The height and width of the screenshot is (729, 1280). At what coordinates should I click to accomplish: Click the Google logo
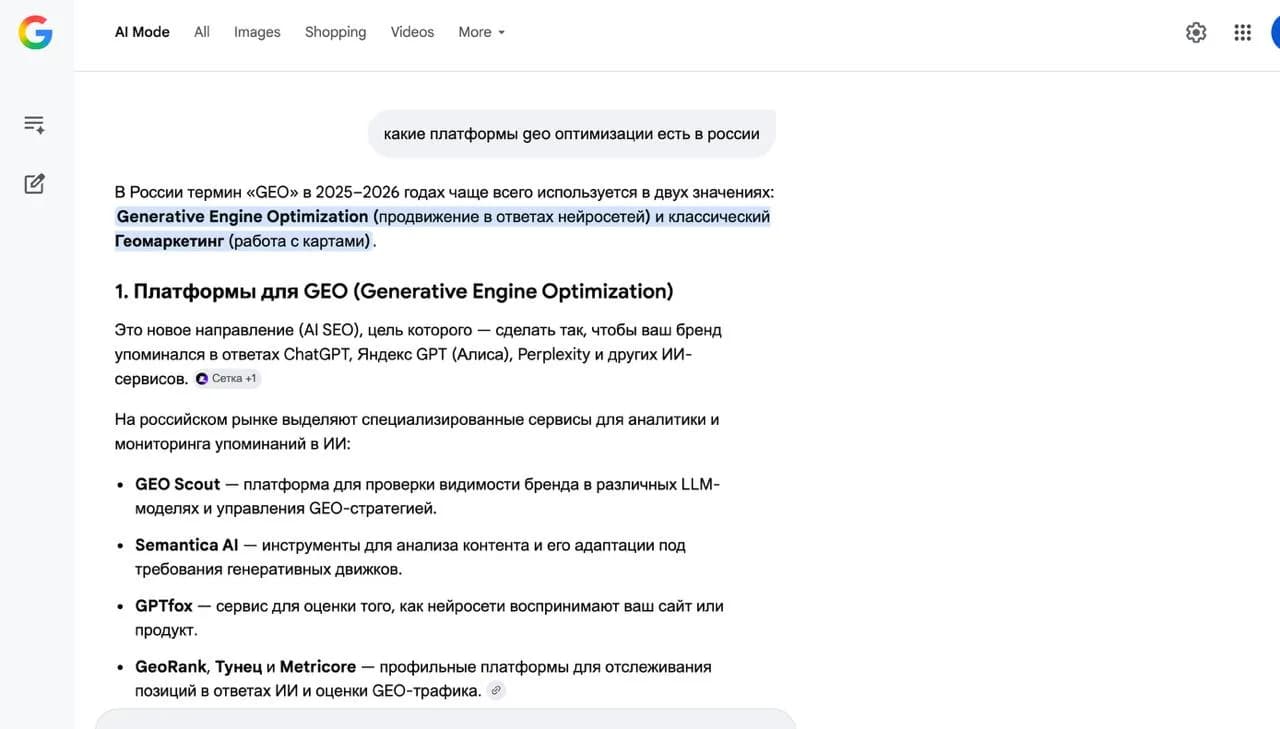[x=36, y=32]
